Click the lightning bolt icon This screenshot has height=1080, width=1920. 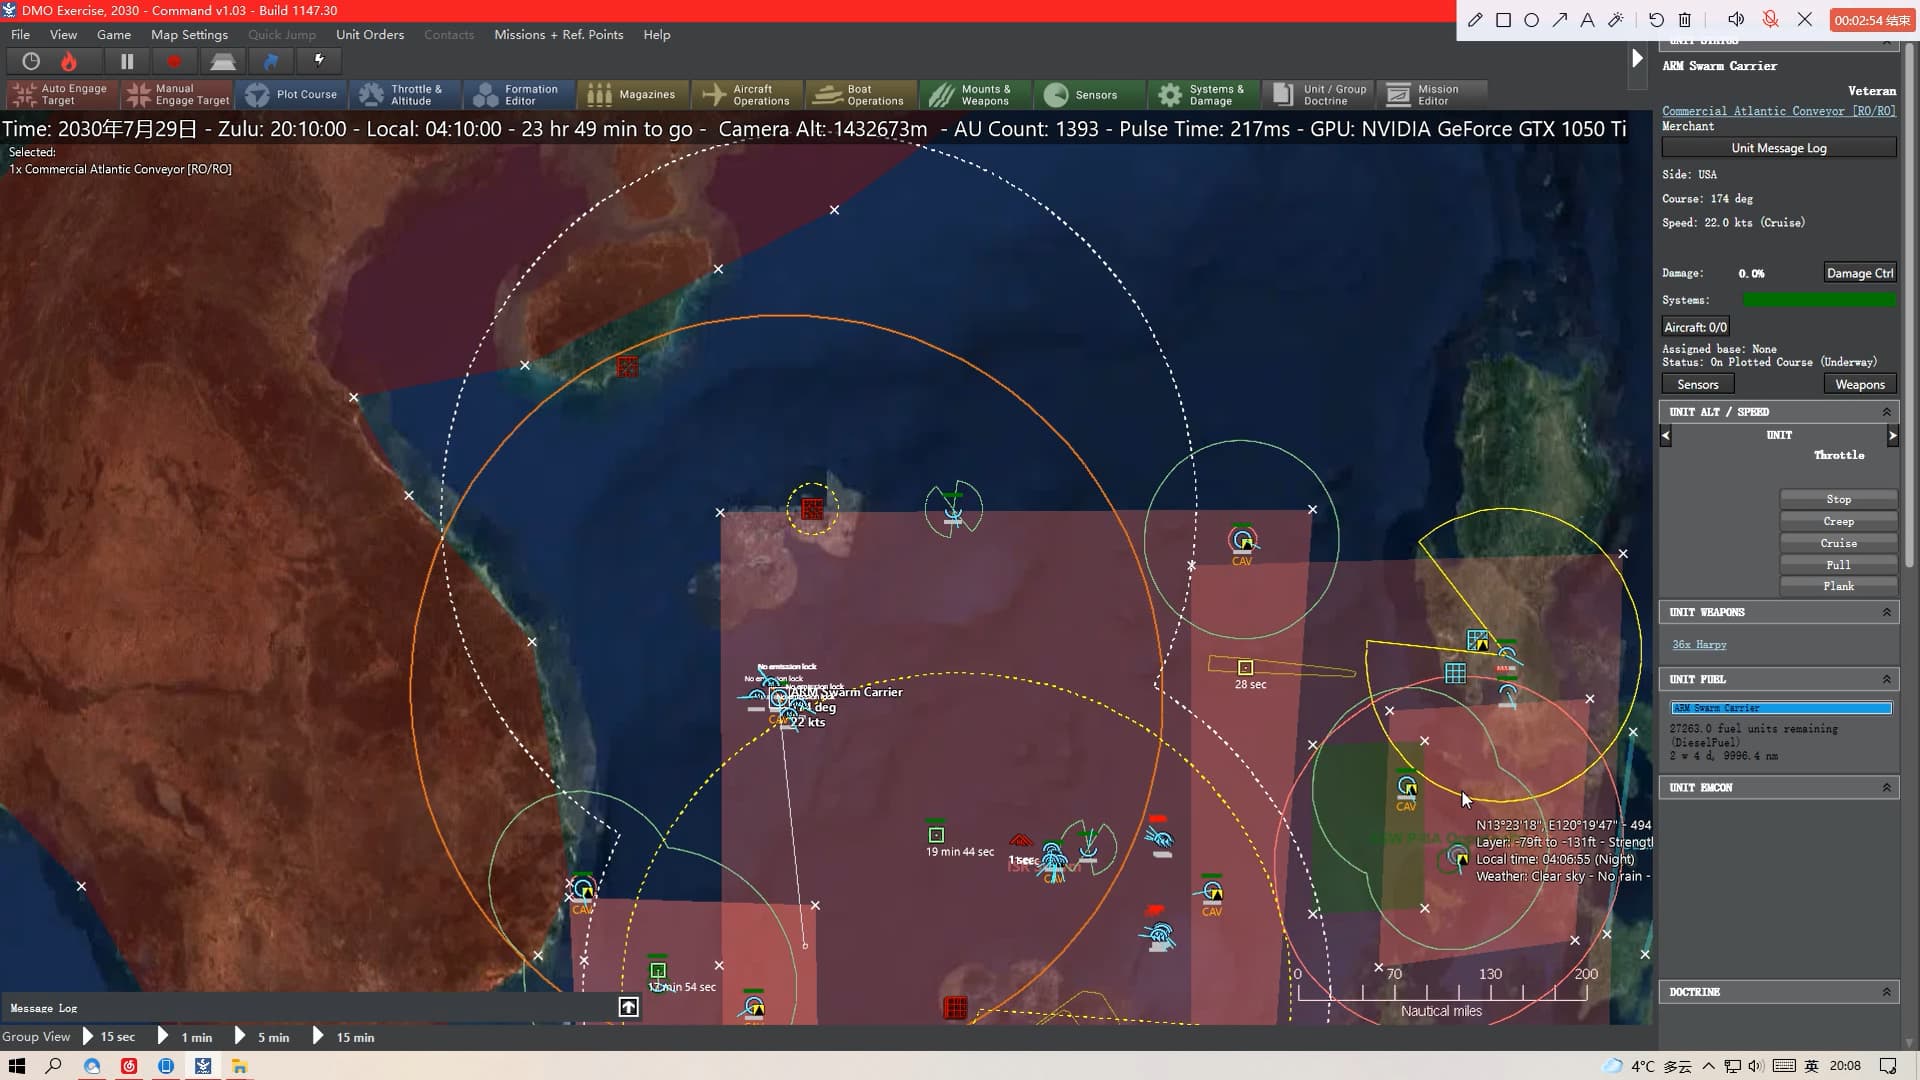tap(319, 61)
